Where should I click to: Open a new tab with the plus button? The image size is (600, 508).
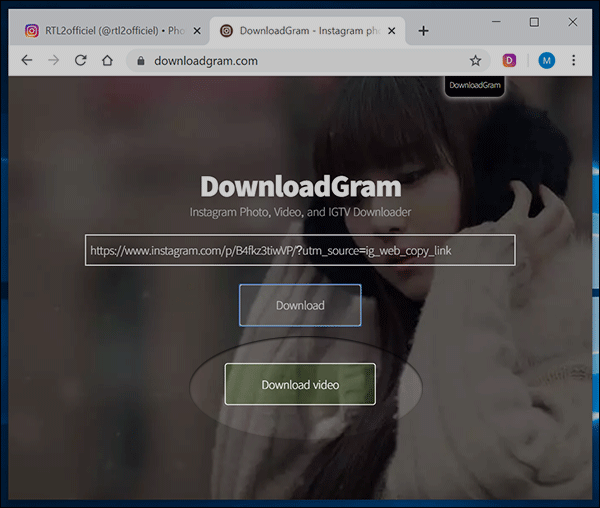(x=423, y=31)
